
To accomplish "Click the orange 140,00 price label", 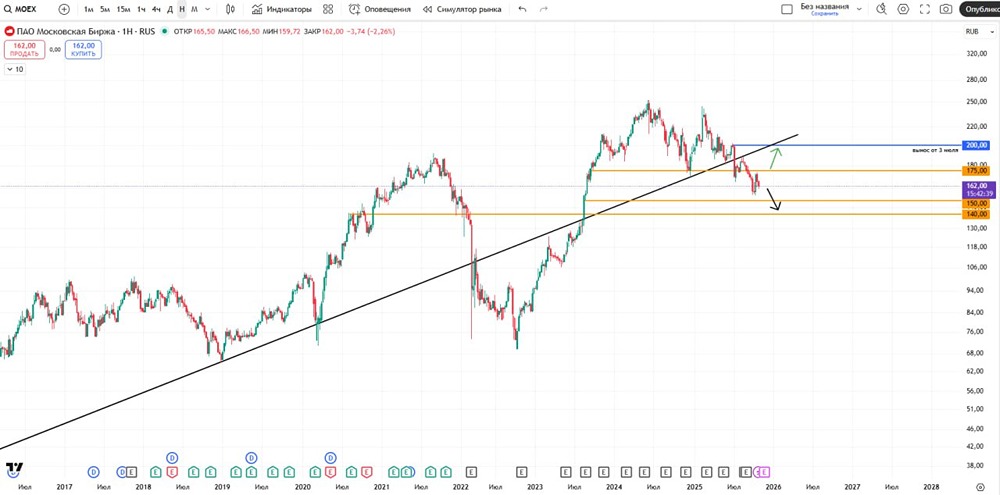I will click(976, 214).
